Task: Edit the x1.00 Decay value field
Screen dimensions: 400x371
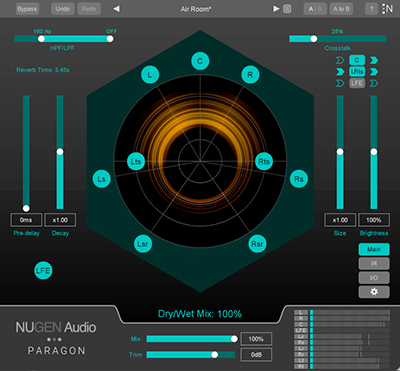Action: click(x=60, y=220)
